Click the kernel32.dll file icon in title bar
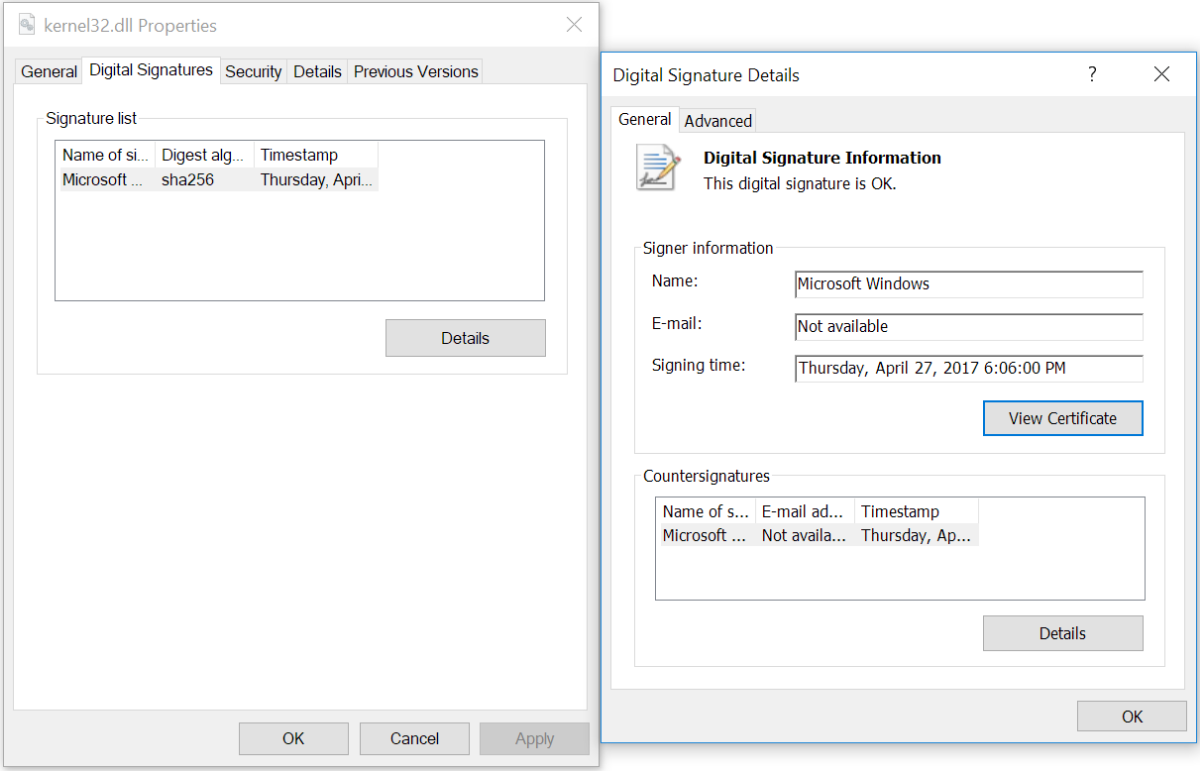 pos(29,25)
